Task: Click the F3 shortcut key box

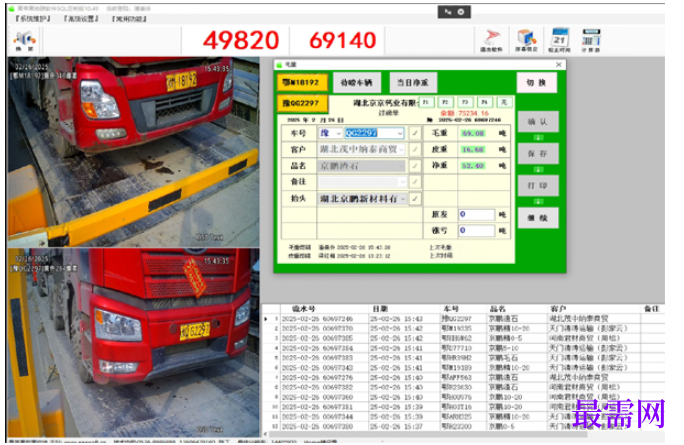Action: point(465,102)
